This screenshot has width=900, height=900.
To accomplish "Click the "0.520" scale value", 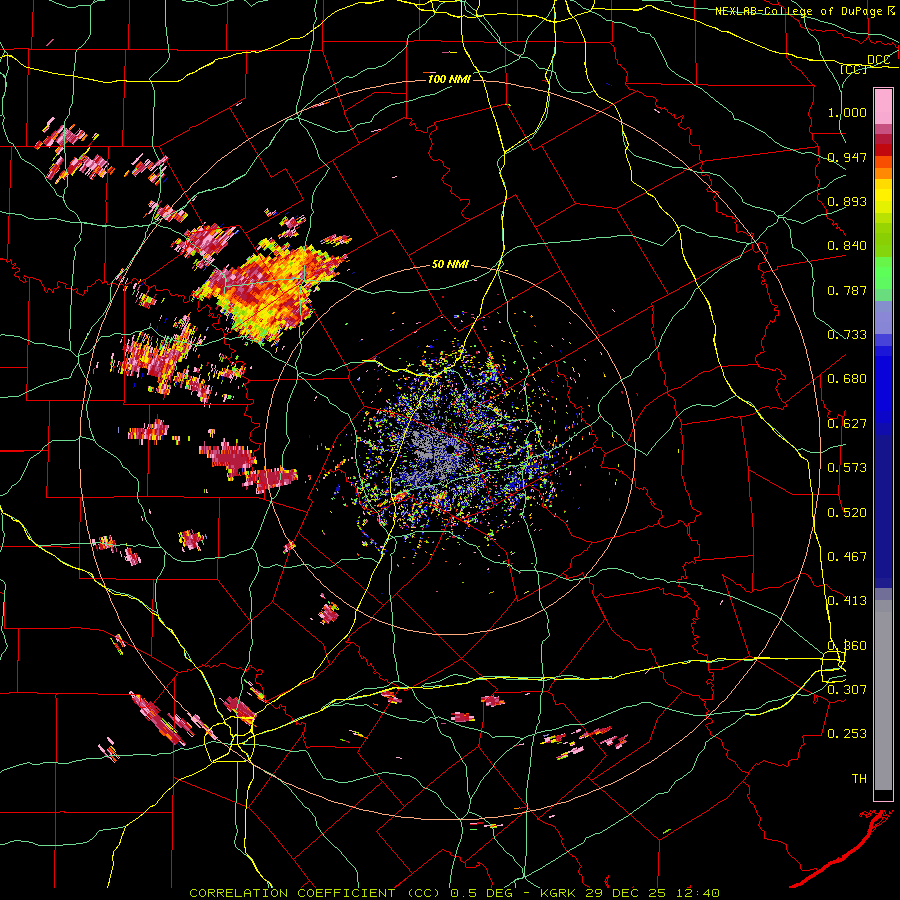I will pos(847,513).
